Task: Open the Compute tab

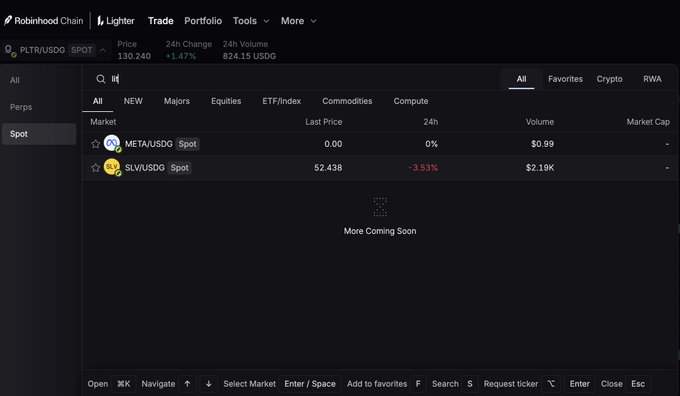Action: coord(411,101)
